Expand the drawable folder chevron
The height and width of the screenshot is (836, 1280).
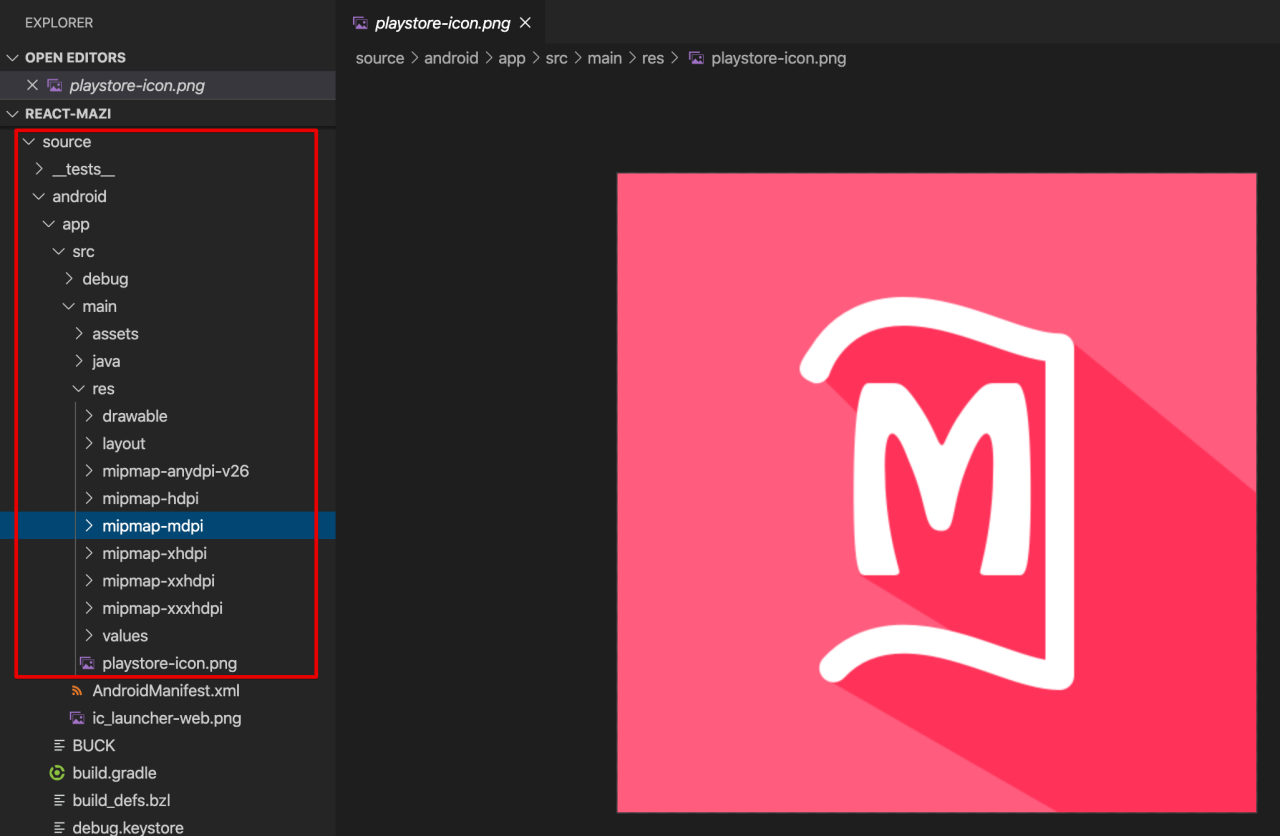pos(89,416)
